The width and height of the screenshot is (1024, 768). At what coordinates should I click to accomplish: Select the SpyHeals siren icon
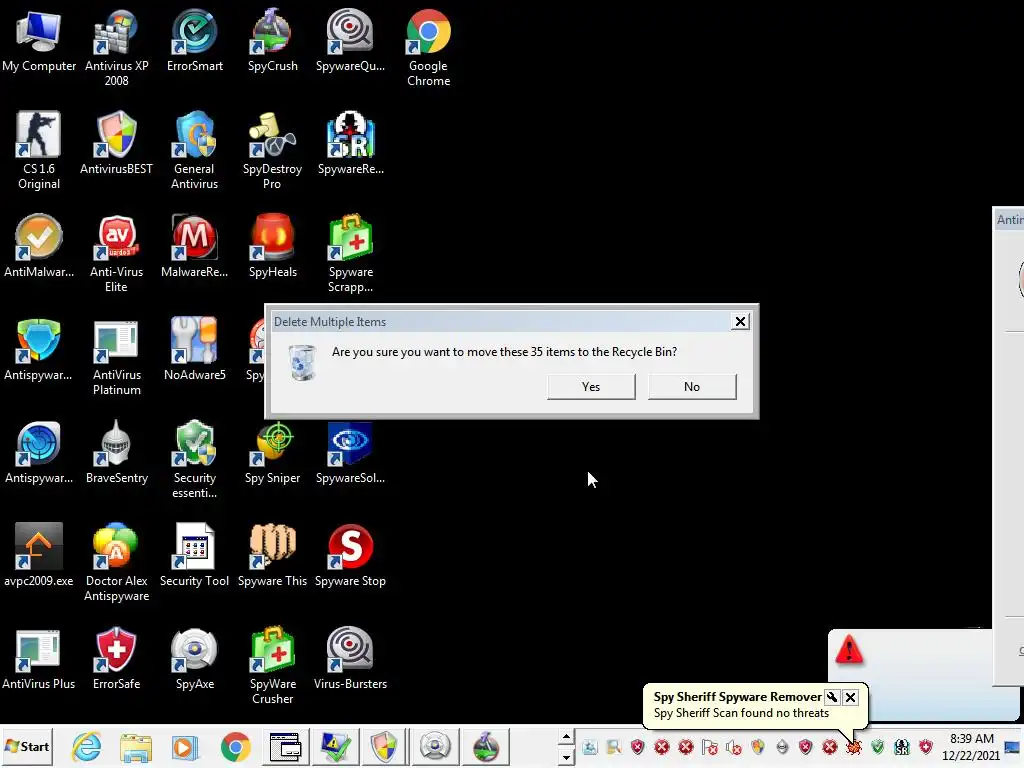pos(272,236)
